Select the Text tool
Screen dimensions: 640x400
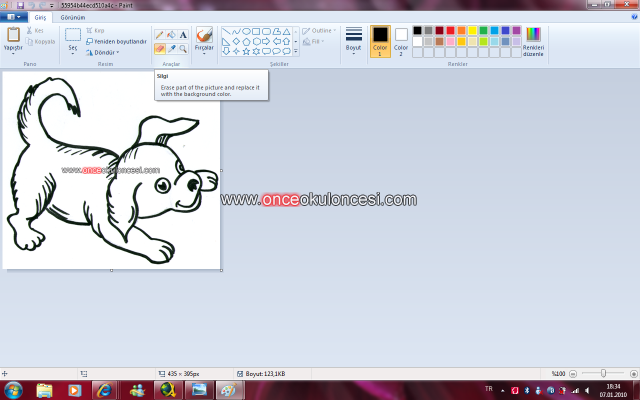tap(183, 34)
